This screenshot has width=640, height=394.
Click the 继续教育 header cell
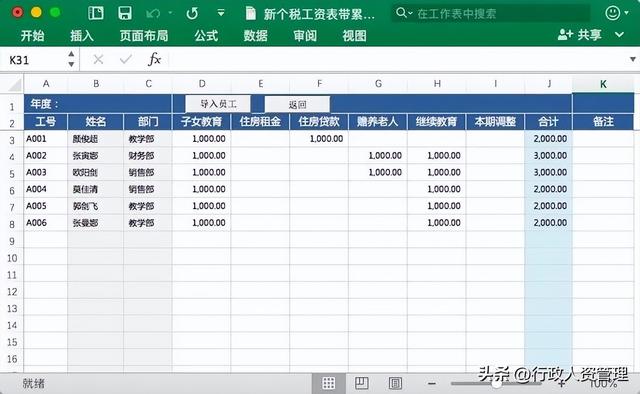coord(436,122)
